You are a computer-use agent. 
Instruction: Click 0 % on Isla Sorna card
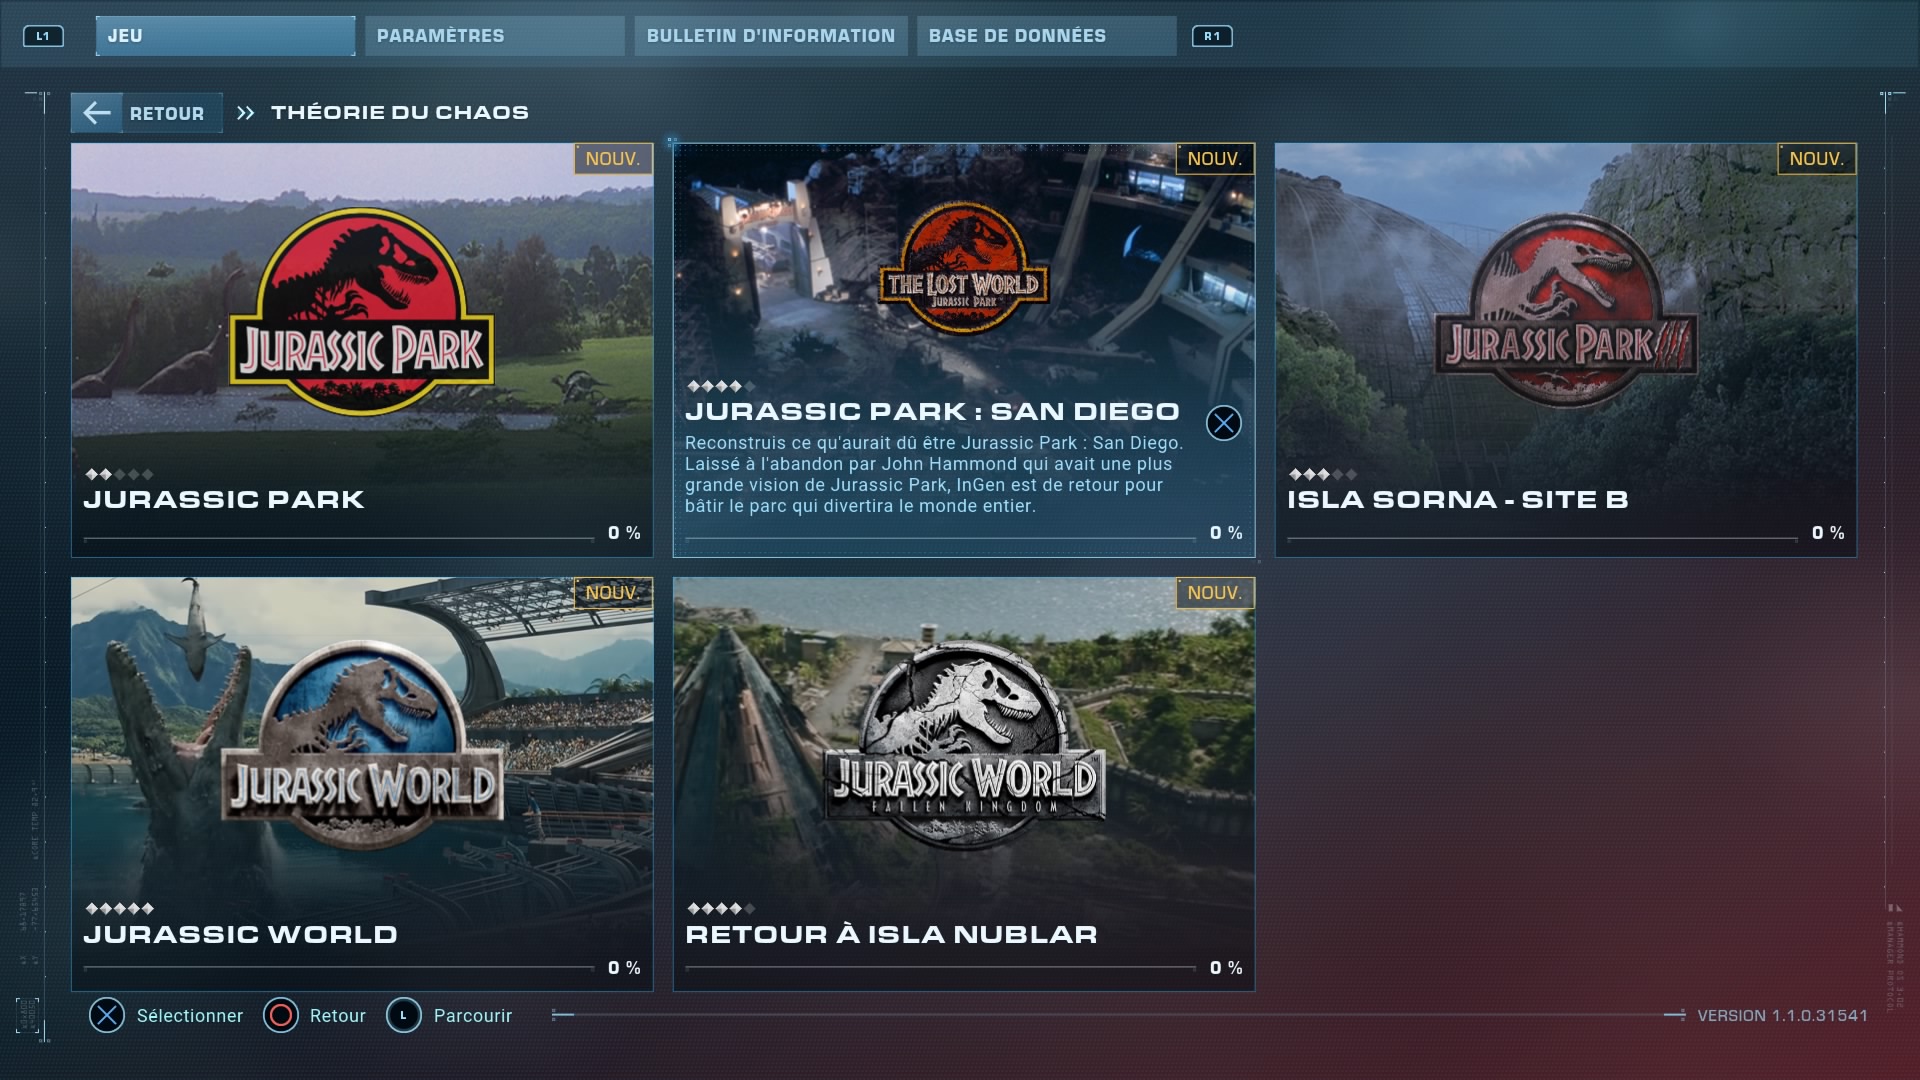(x=1828, y=533)
